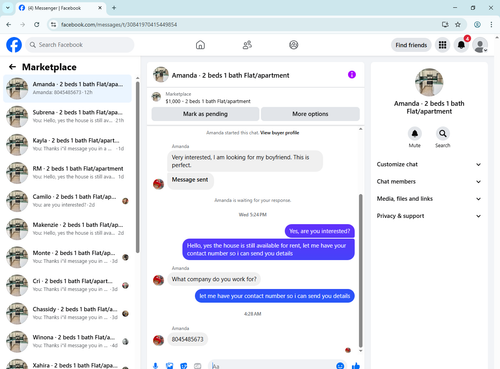Viewport: 500px width, 369px height.
Task: Send a thumbs up like
Action: tap(356, 366)
